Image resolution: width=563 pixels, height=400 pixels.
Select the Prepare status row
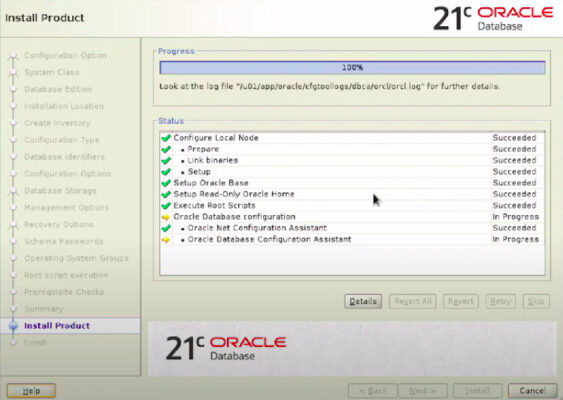[353, 149]
